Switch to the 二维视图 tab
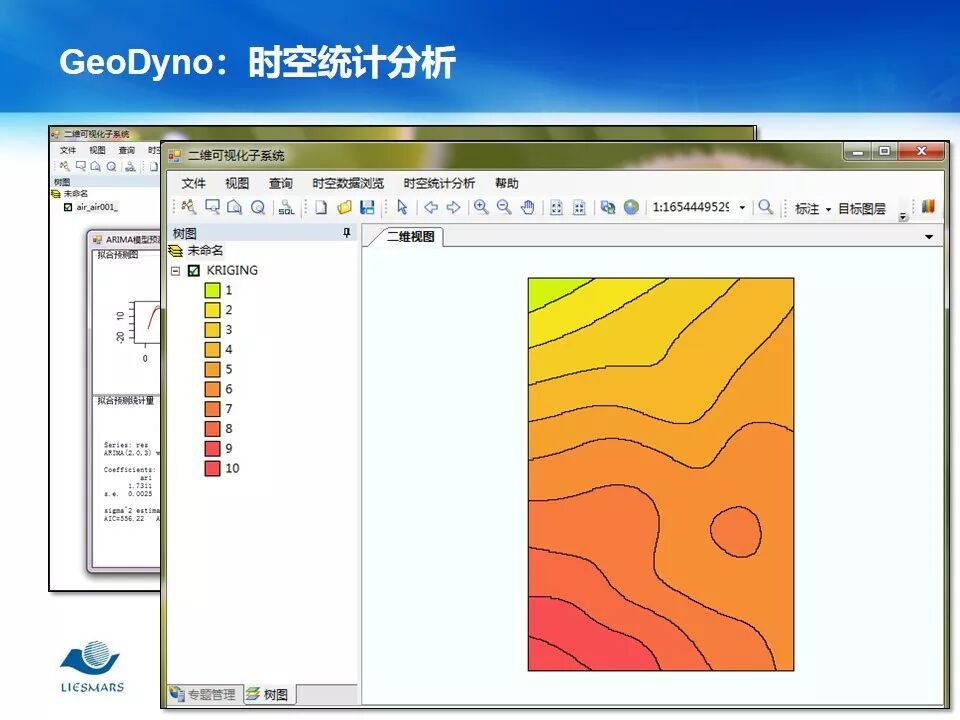The width and height of the screenshot is (960, 720). tap(410, 236)
